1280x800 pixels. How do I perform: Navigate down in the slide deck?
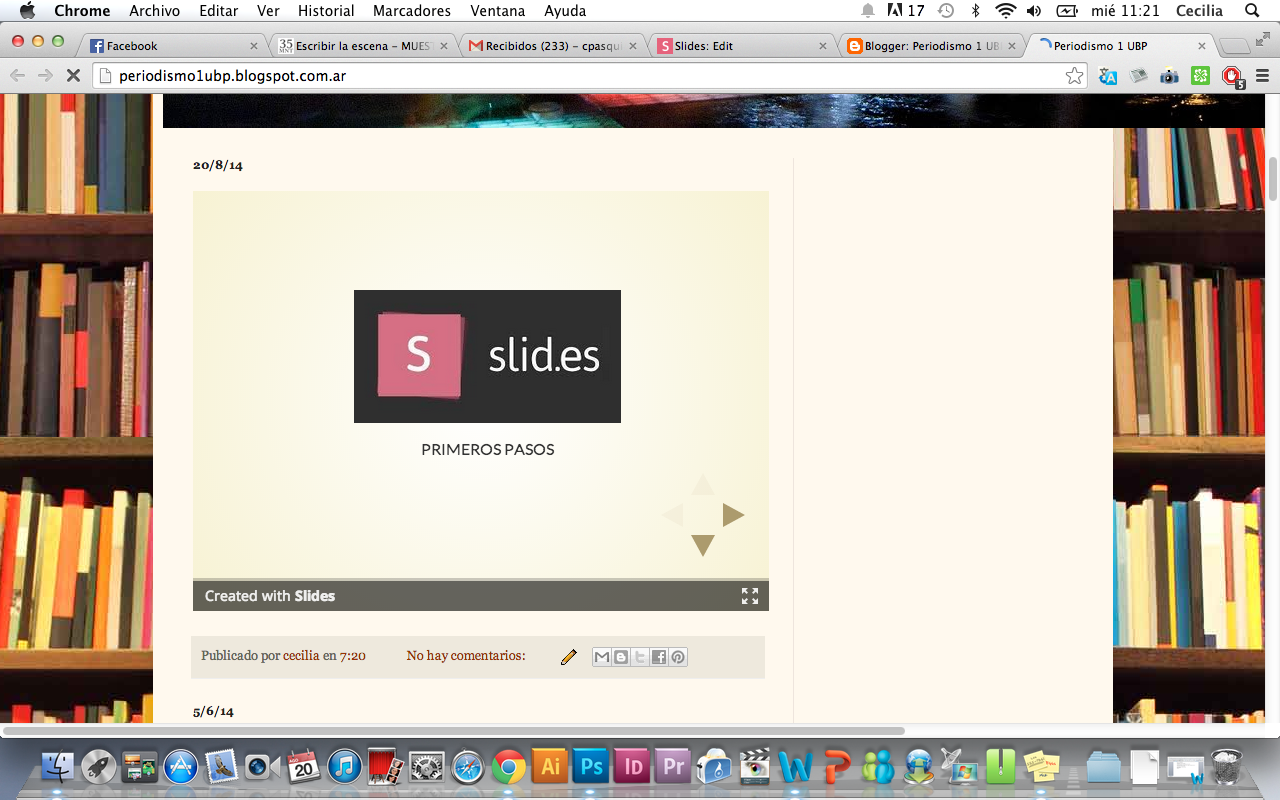(703, 545)
